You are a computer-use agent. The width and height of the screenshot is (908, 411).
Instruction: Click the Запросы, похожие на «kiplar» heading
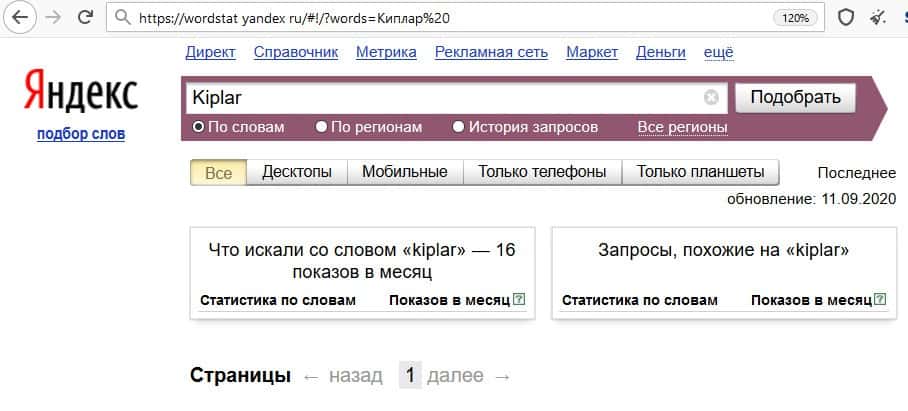(x=723, y=250)
